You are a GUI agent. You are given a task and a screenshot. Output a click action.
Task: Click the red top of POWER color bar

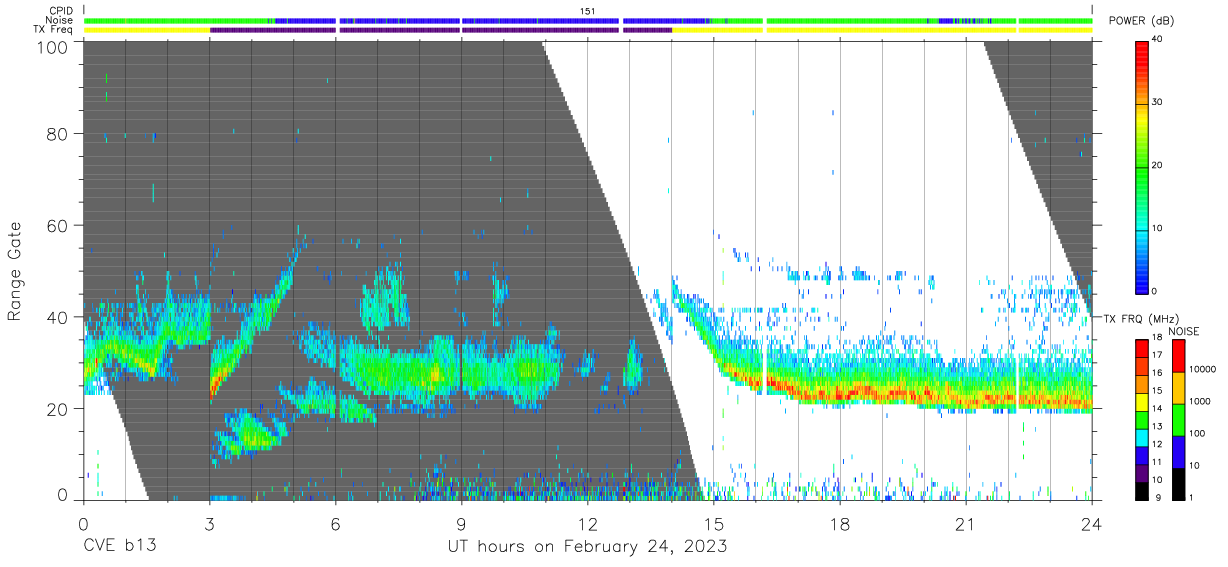tap(1142, 56)
